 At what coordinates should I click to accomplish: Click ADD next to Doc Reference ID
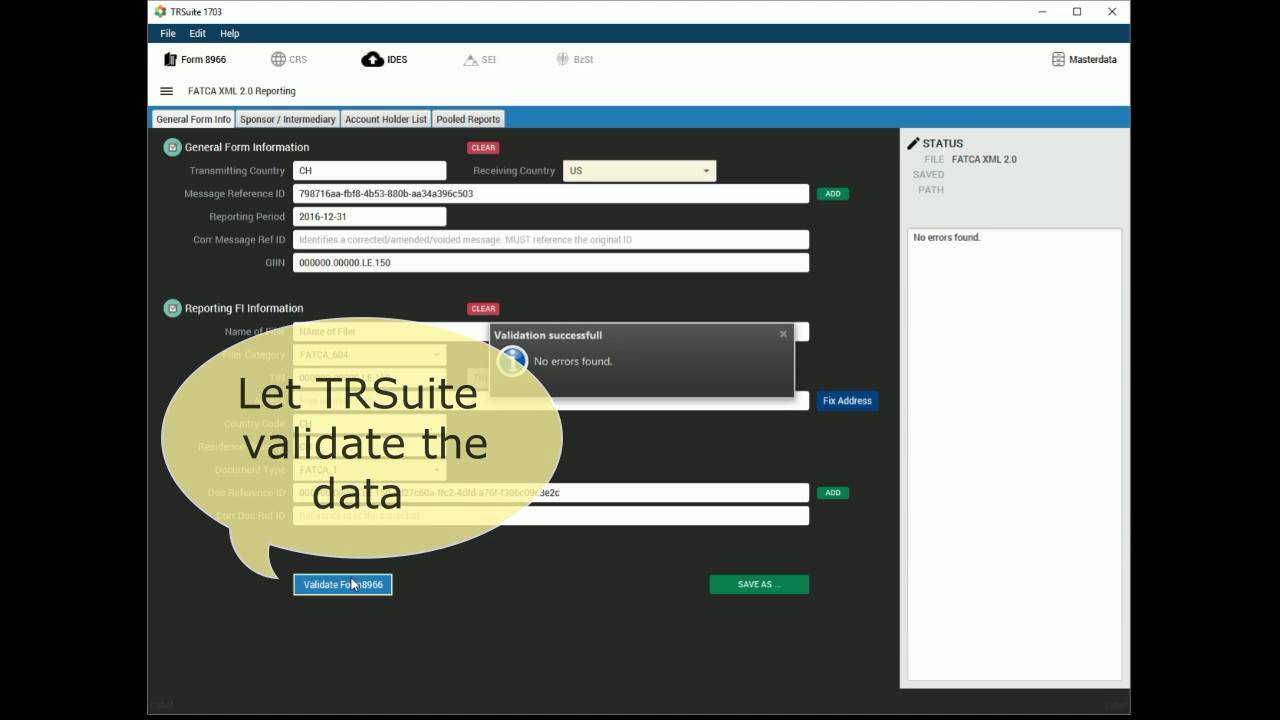click(833, 493)
